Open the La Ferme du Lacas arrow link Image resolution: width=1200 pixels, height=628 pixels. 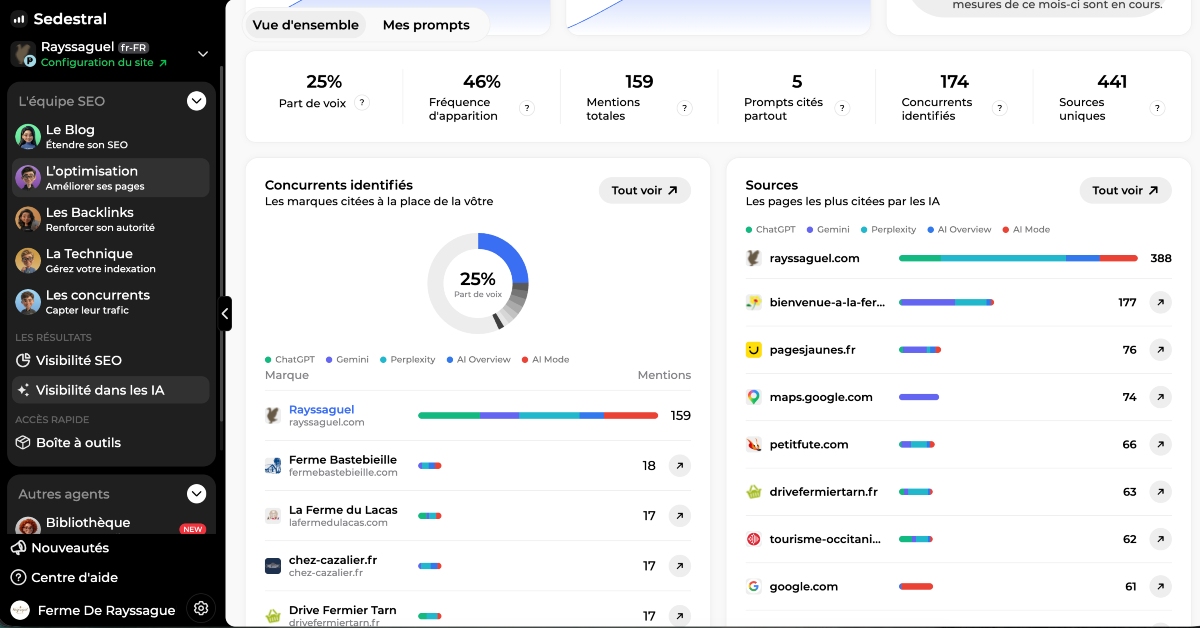tap(679, 516)
